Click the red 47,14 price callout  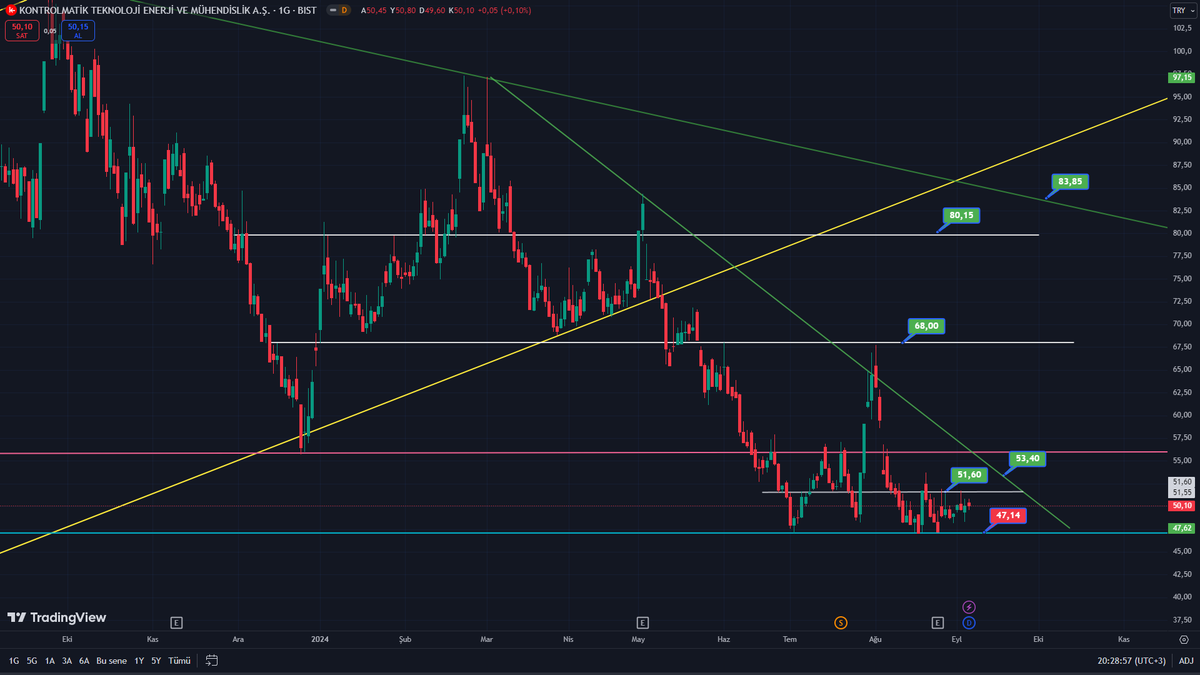click(x=1009, y=515)
